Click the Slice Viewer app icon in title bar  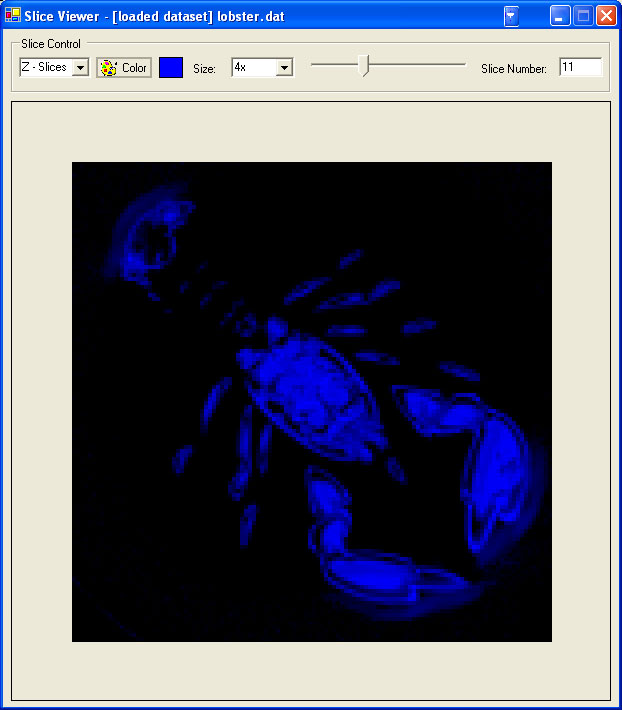pyautogui.click(x=13, y=16)
